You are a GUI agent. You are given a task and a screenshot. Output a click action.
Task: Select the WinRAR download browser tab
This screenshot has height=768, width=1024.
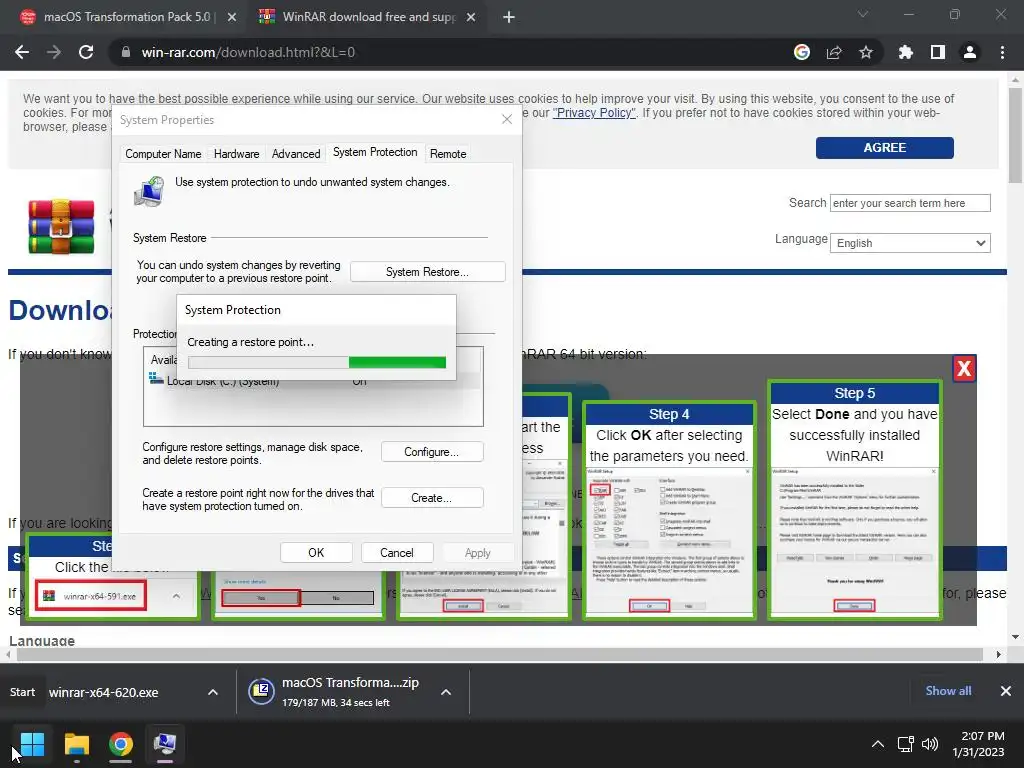(366, 17)
